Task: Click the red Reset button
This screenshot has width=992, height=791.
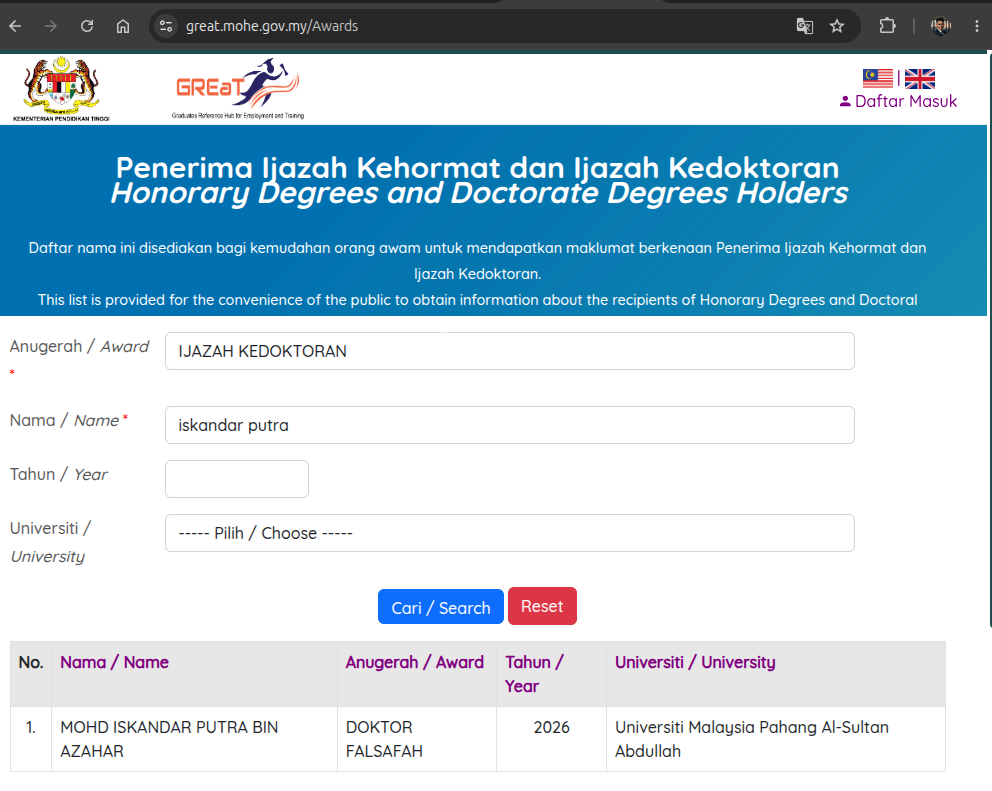Action: (542, 606)
